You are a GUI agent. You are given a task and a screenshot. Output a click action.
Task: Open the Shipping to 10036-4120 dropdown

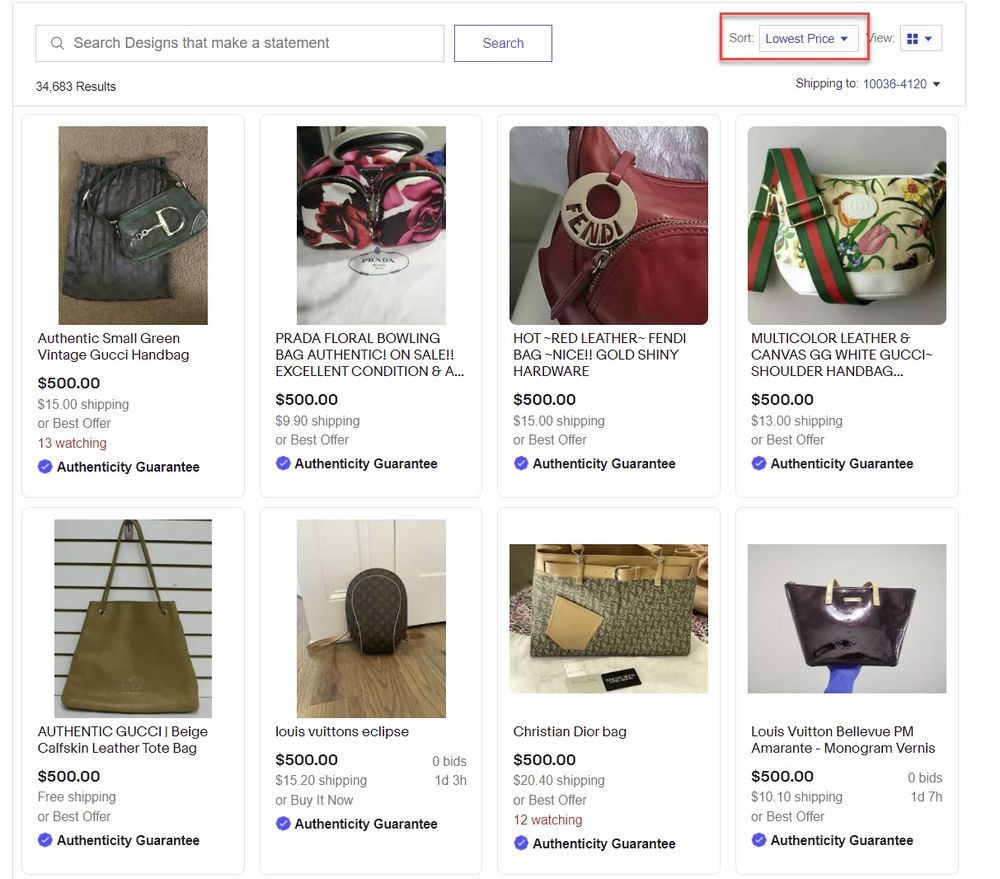click(893, 84)
